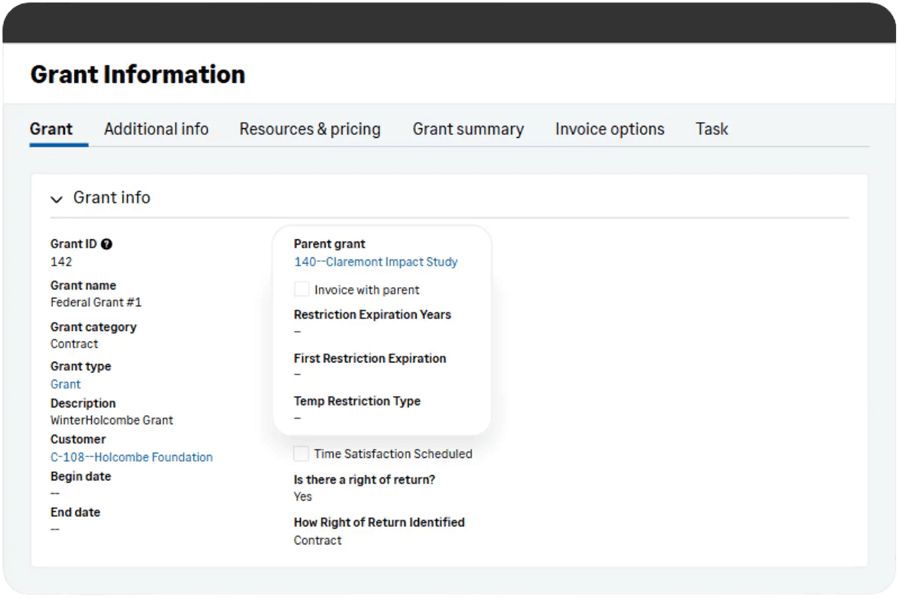Enable the Time Satisfaction Scheduled checkbox
The image size is (900, 598).
coord(301,453)
